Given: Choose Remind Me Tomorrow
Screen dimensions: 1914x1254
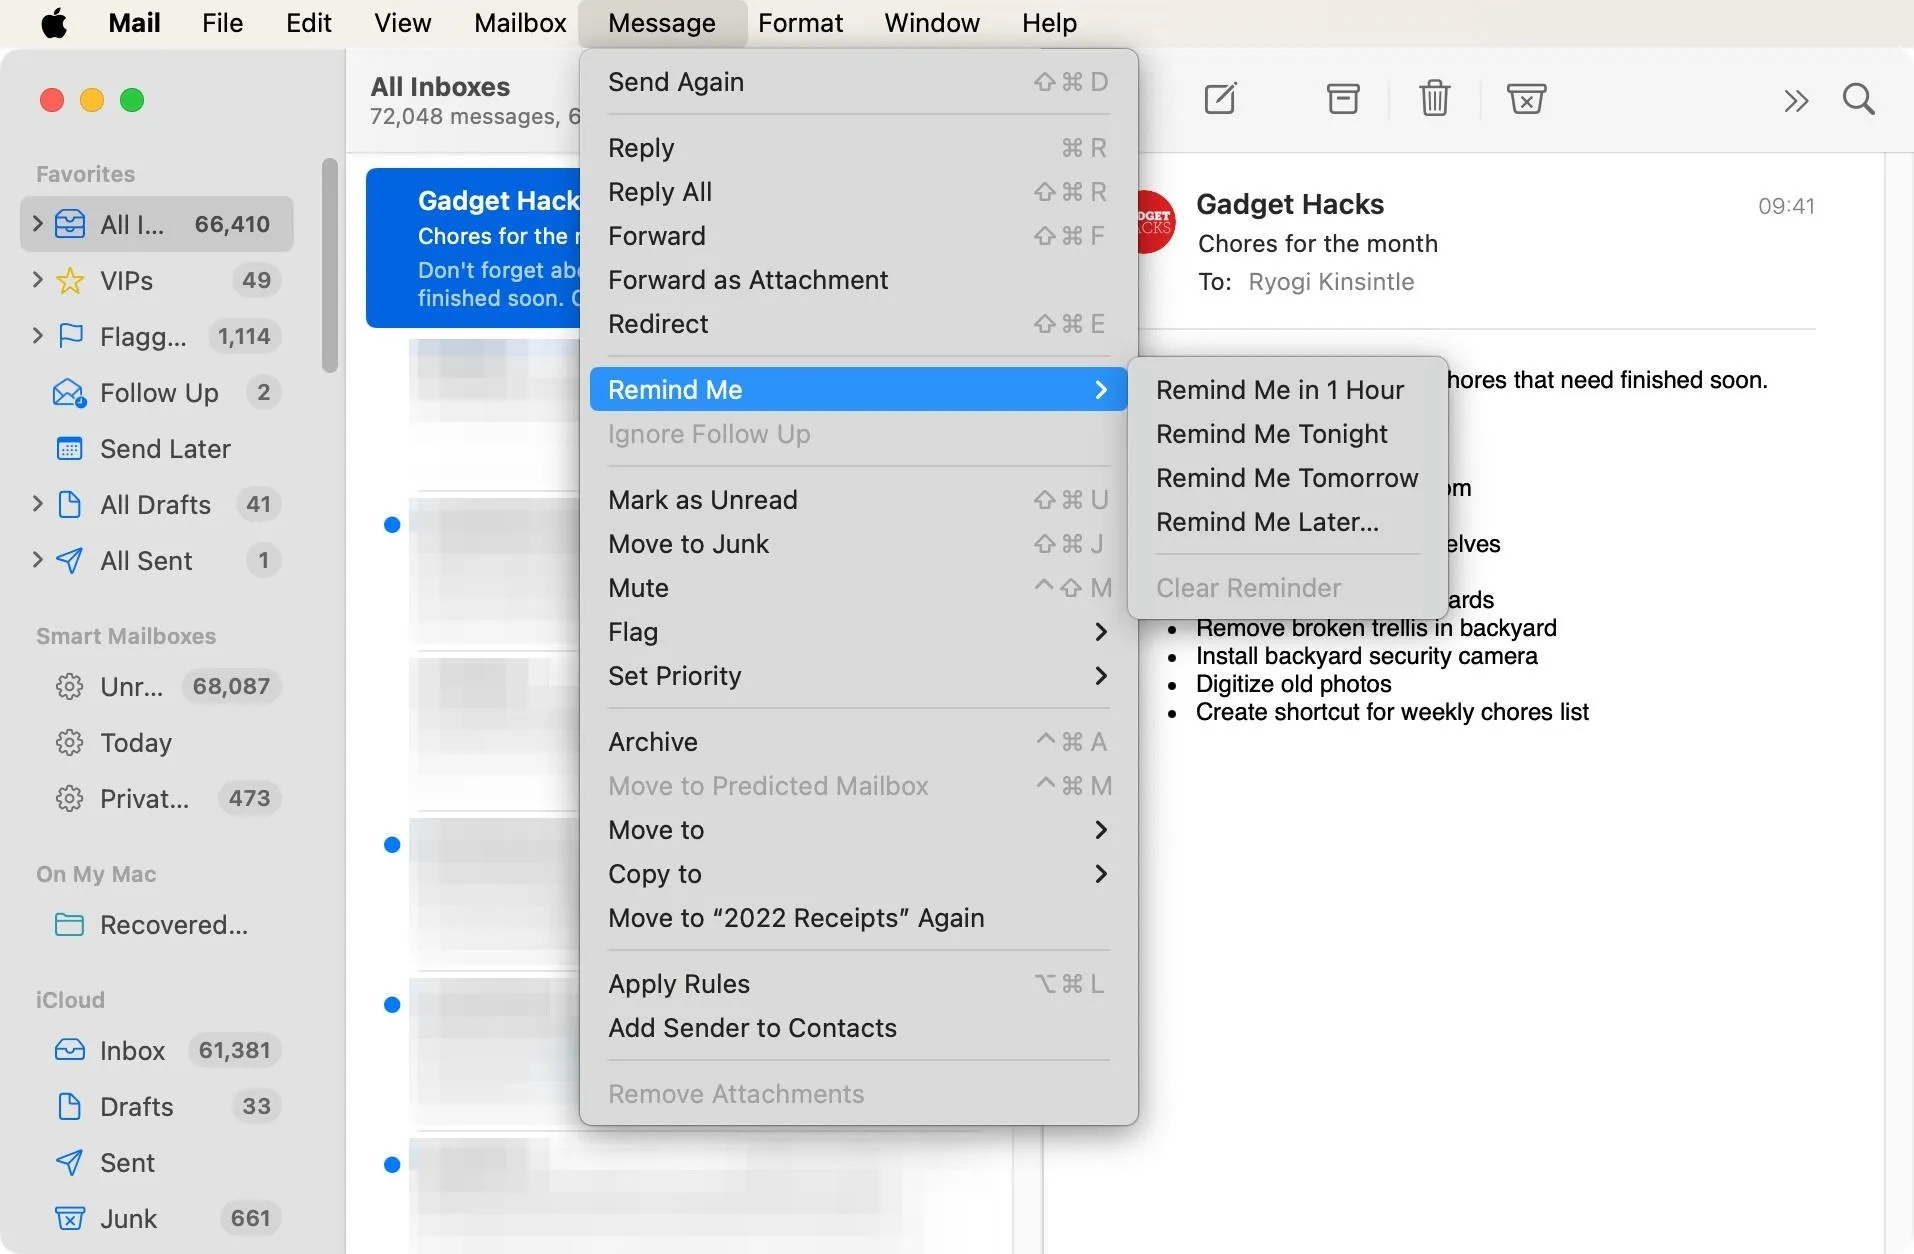Looking at the screenshot, I should tap(1287, 478).
